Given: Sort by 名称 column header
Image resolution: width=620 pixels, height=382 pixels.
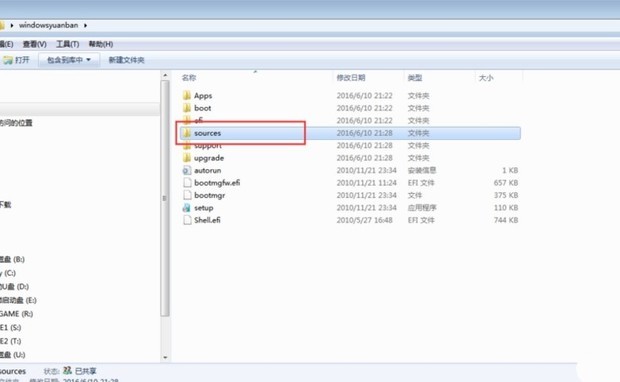Looking at the screenshot, I should pyautogui.click(x=189, y=78).
